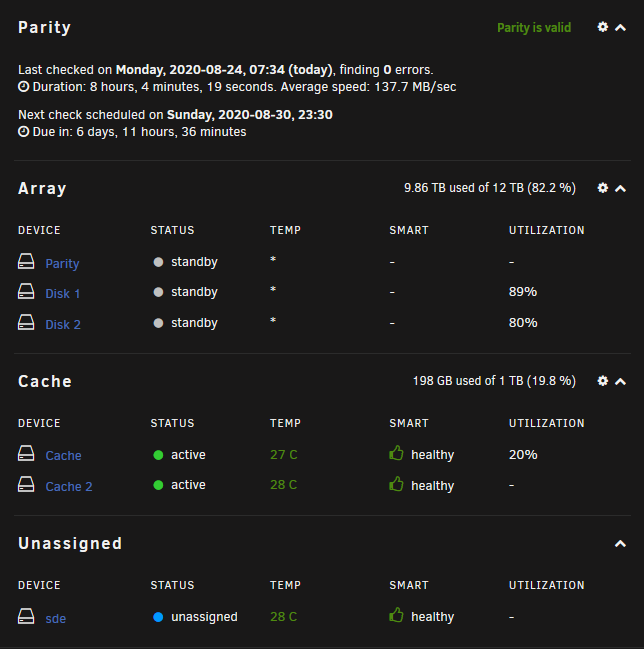Click 'Monday, 2020-08-24, 07:34 (today)' date
The image size is (644, 649).
(x=224, y=70)
